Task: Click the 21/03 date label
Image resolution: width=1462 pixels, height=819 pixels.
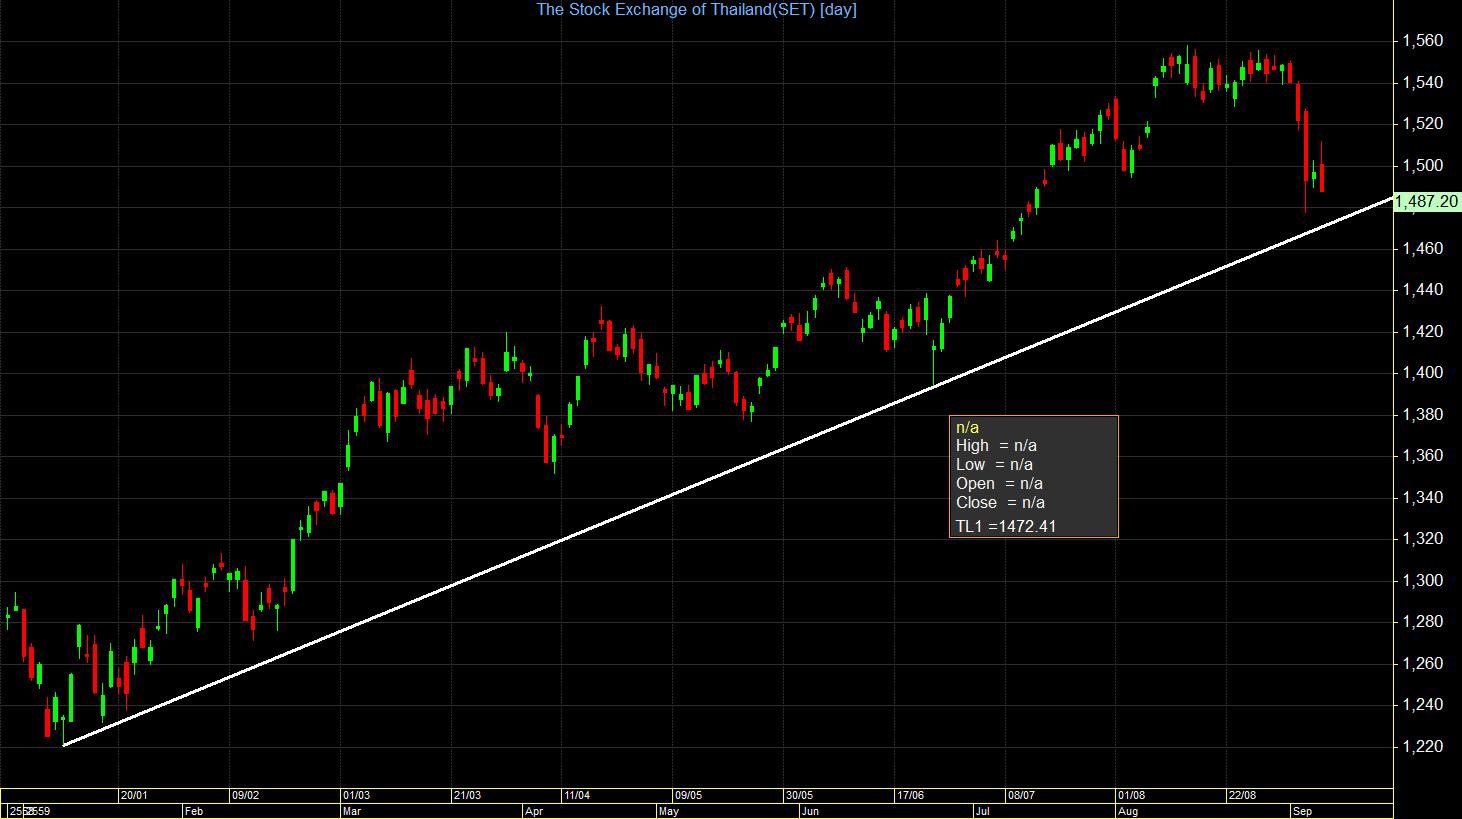Action: (x=467, y=796)
